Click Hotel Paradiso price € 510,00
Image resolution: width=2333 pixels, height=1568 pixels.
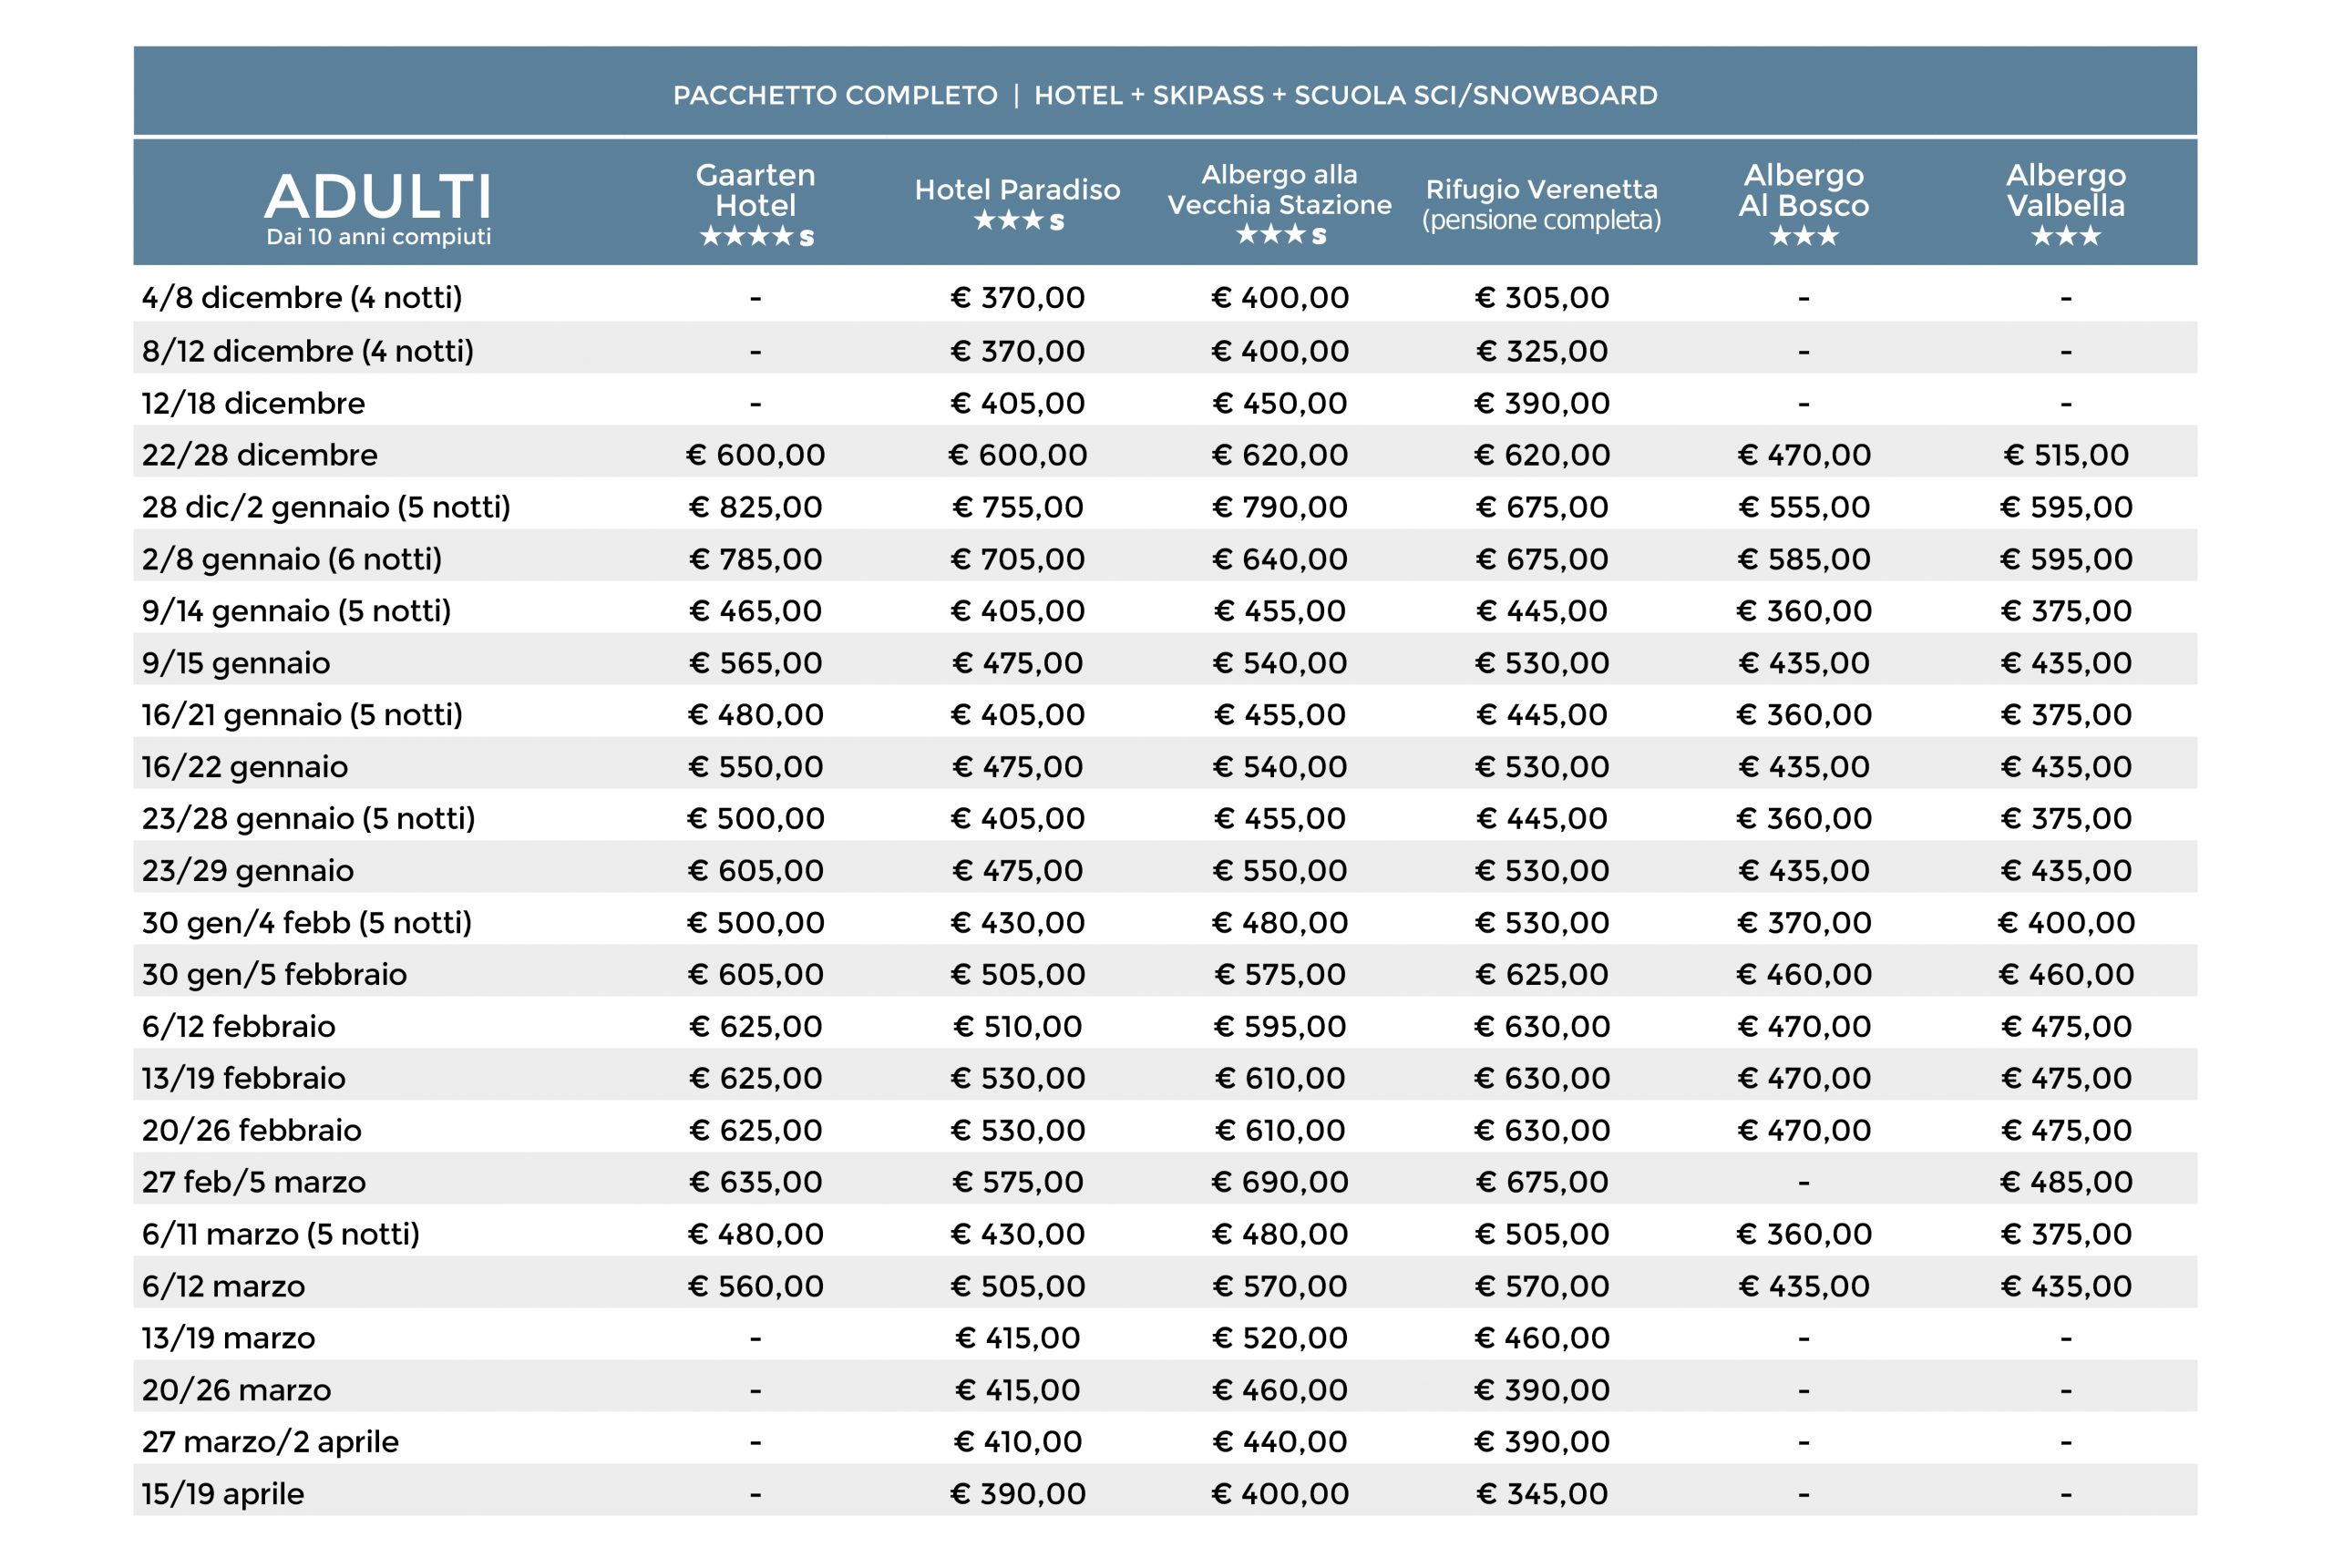(x=1018, y=1027)
